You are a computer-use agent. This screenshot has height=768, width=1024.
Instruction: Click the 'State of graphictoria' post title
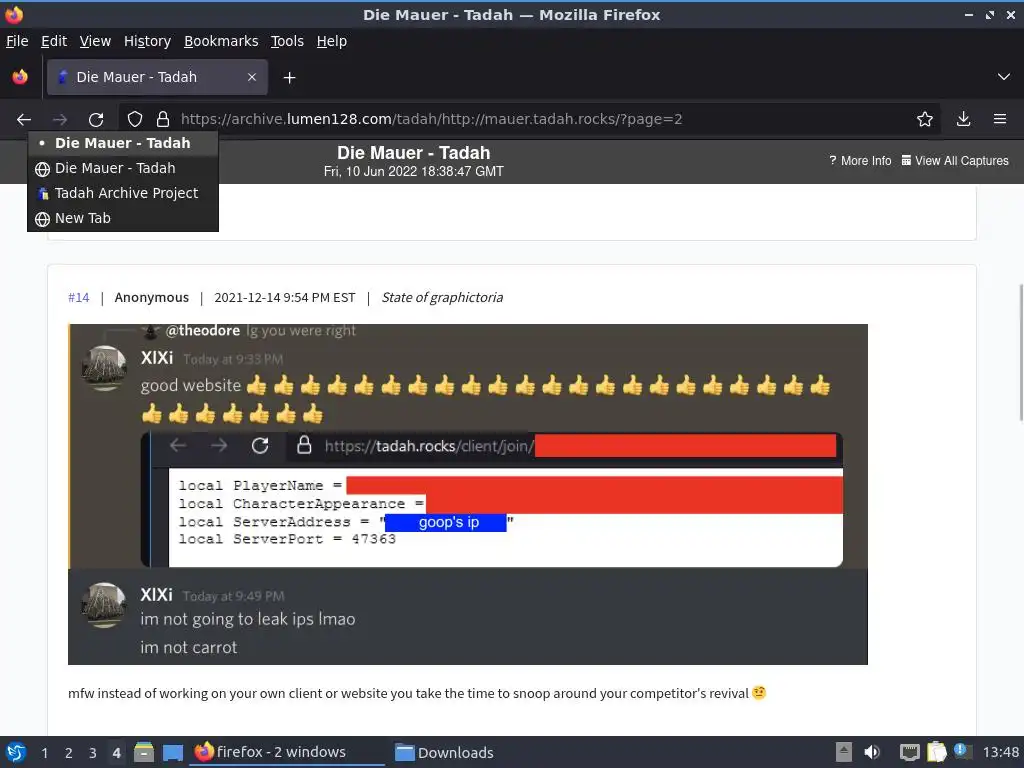pyautogui.click(x=442, y=298)
